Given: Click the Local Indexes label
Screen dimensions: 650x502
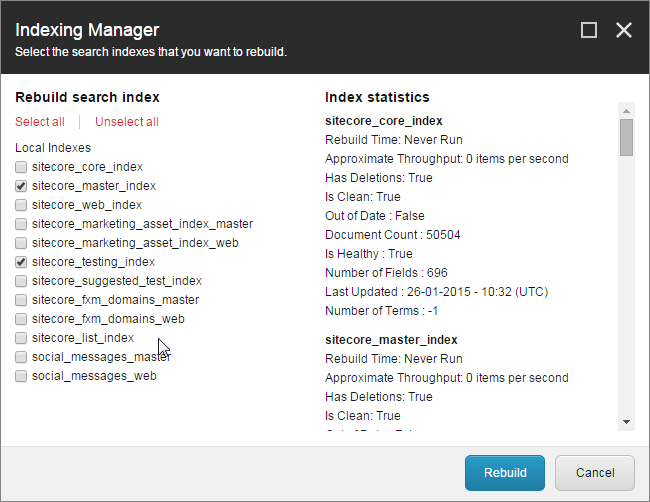Looking at the screenshot, I should coord(53,148).
